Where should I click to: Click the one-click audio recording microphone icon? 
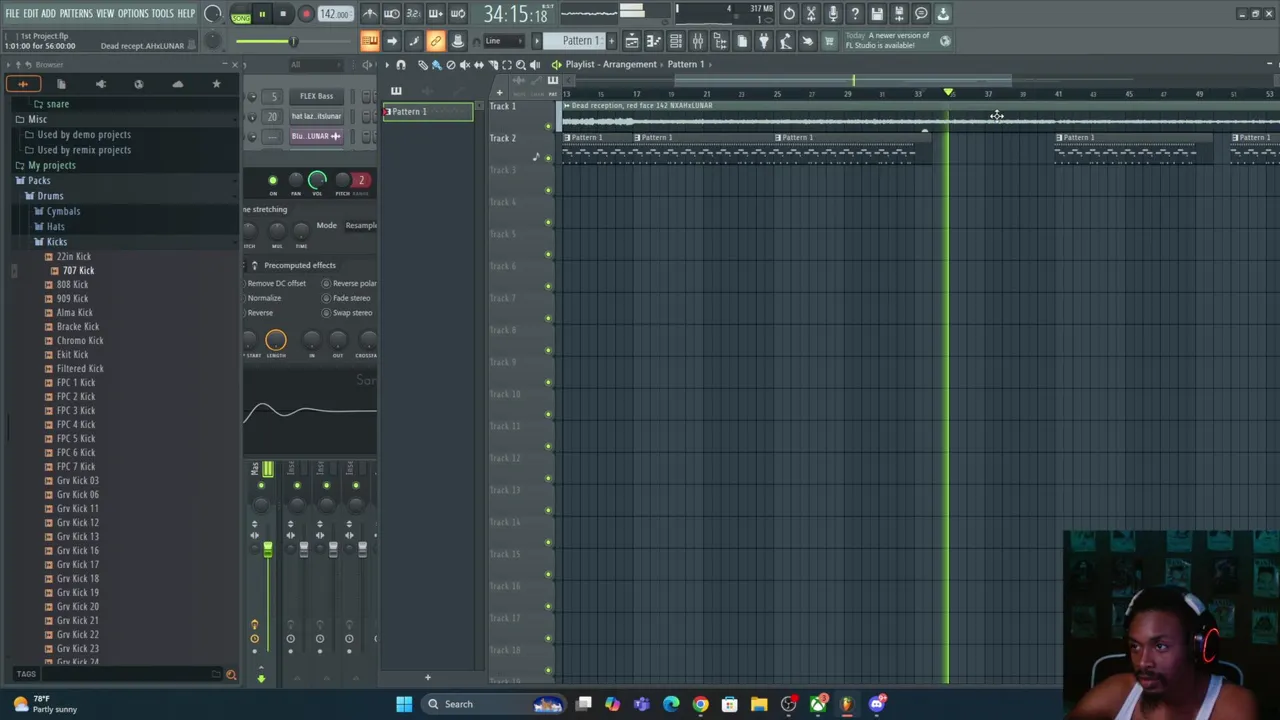pyautogui.click(x=833, y=14)
